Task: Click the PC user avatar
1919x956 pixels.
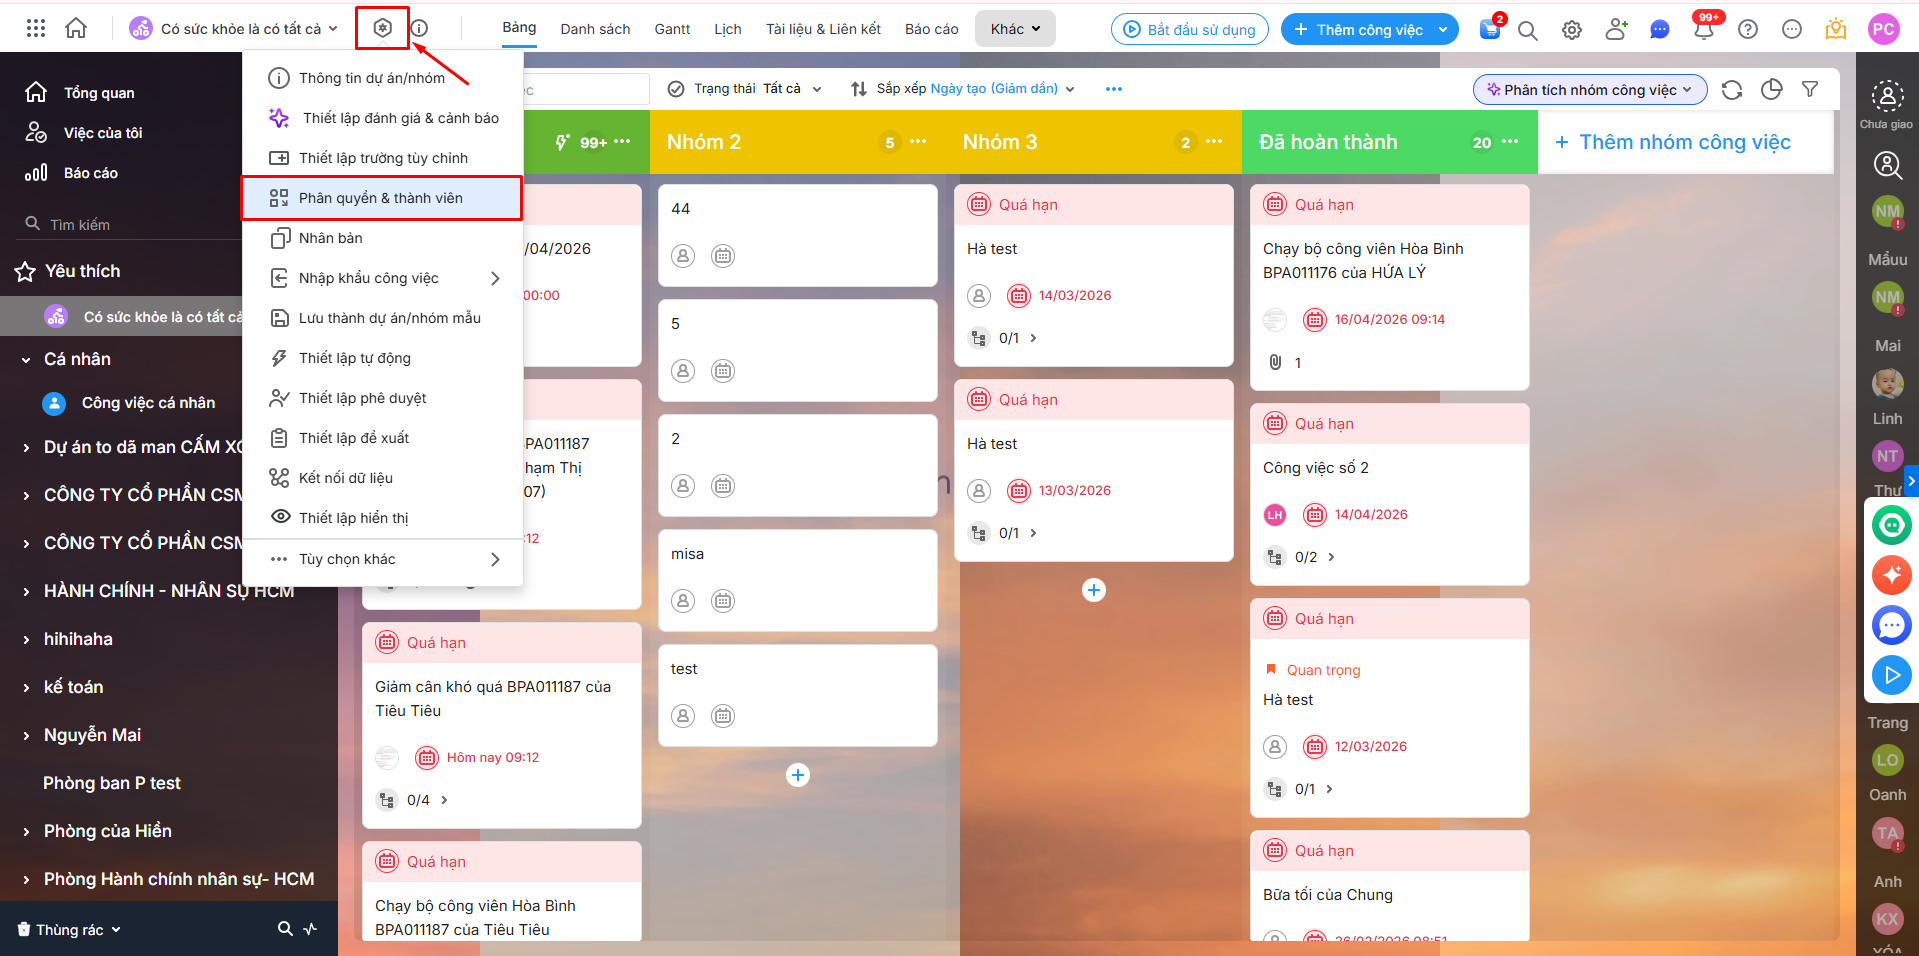Action: [x=1884, y=30]
